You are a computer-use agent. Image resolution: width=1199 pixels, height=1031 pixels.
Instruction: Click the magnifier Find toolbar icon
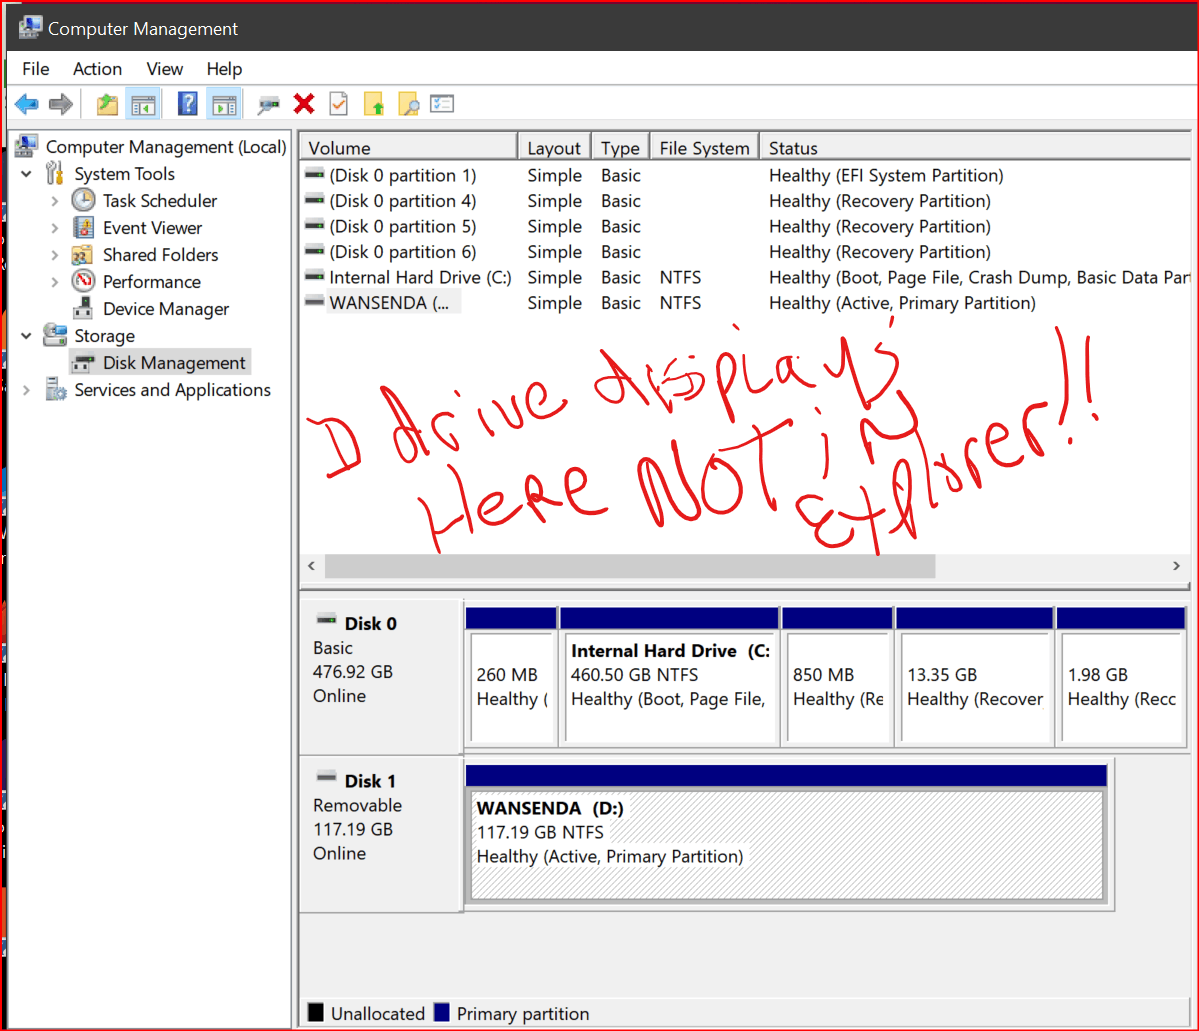(x=409, y=104)
